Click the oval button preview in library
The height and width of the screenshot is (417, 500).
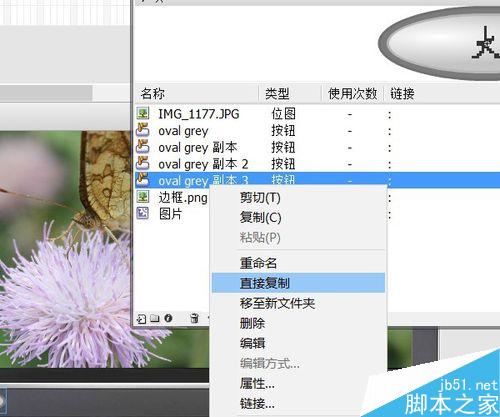coord(439,43)
